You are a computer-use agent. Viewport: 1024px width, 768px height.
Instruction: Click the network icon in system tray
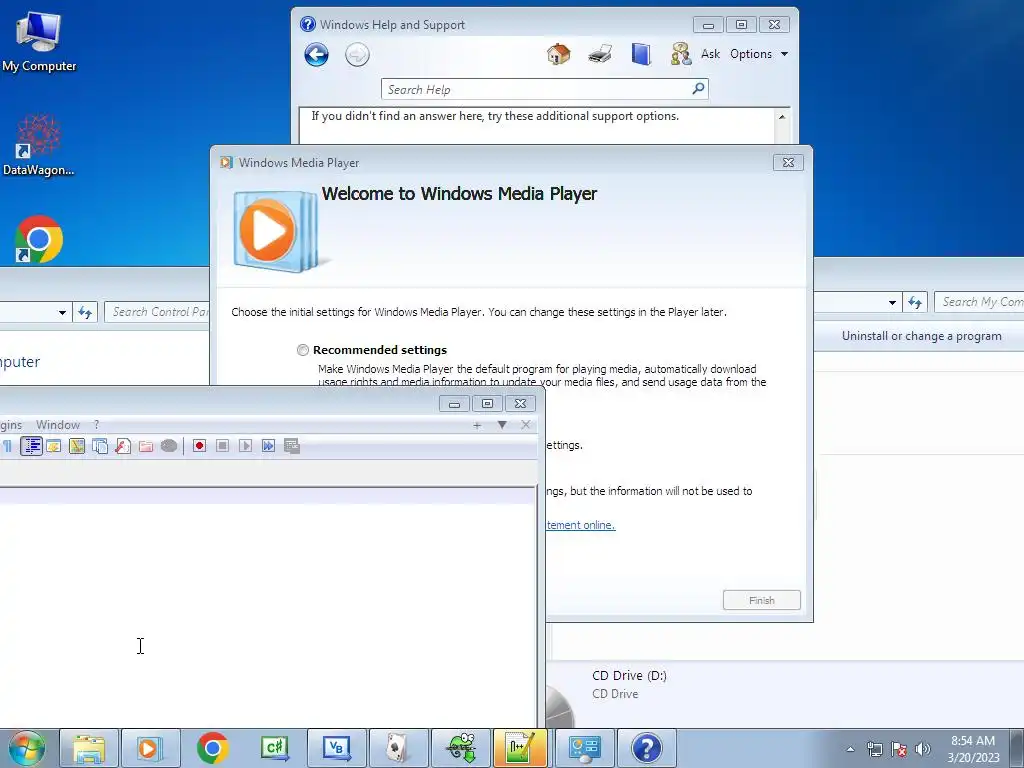[x=874, y=749]
